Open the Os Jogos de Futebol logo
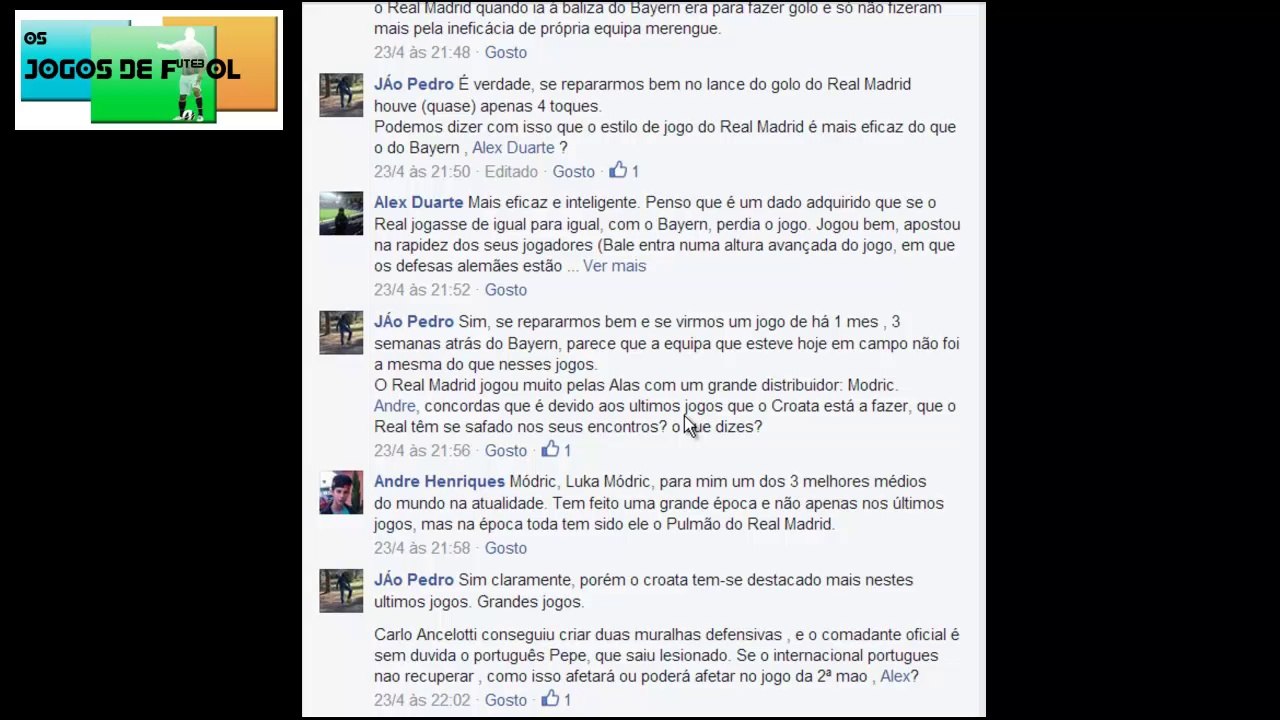 pyautogui.click(x=149, y=70)
